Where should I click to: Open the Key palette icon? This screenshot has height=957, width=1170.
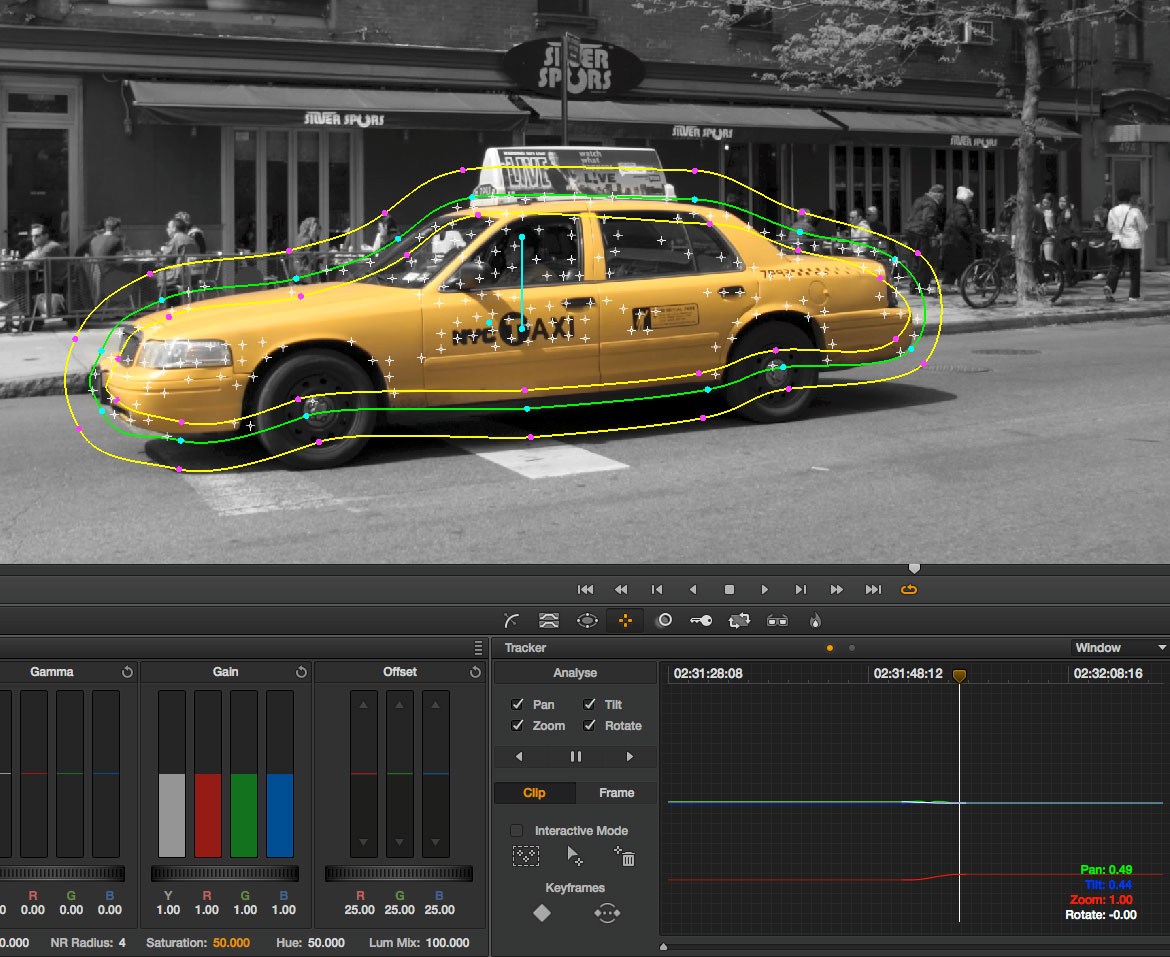coord(701,620)
